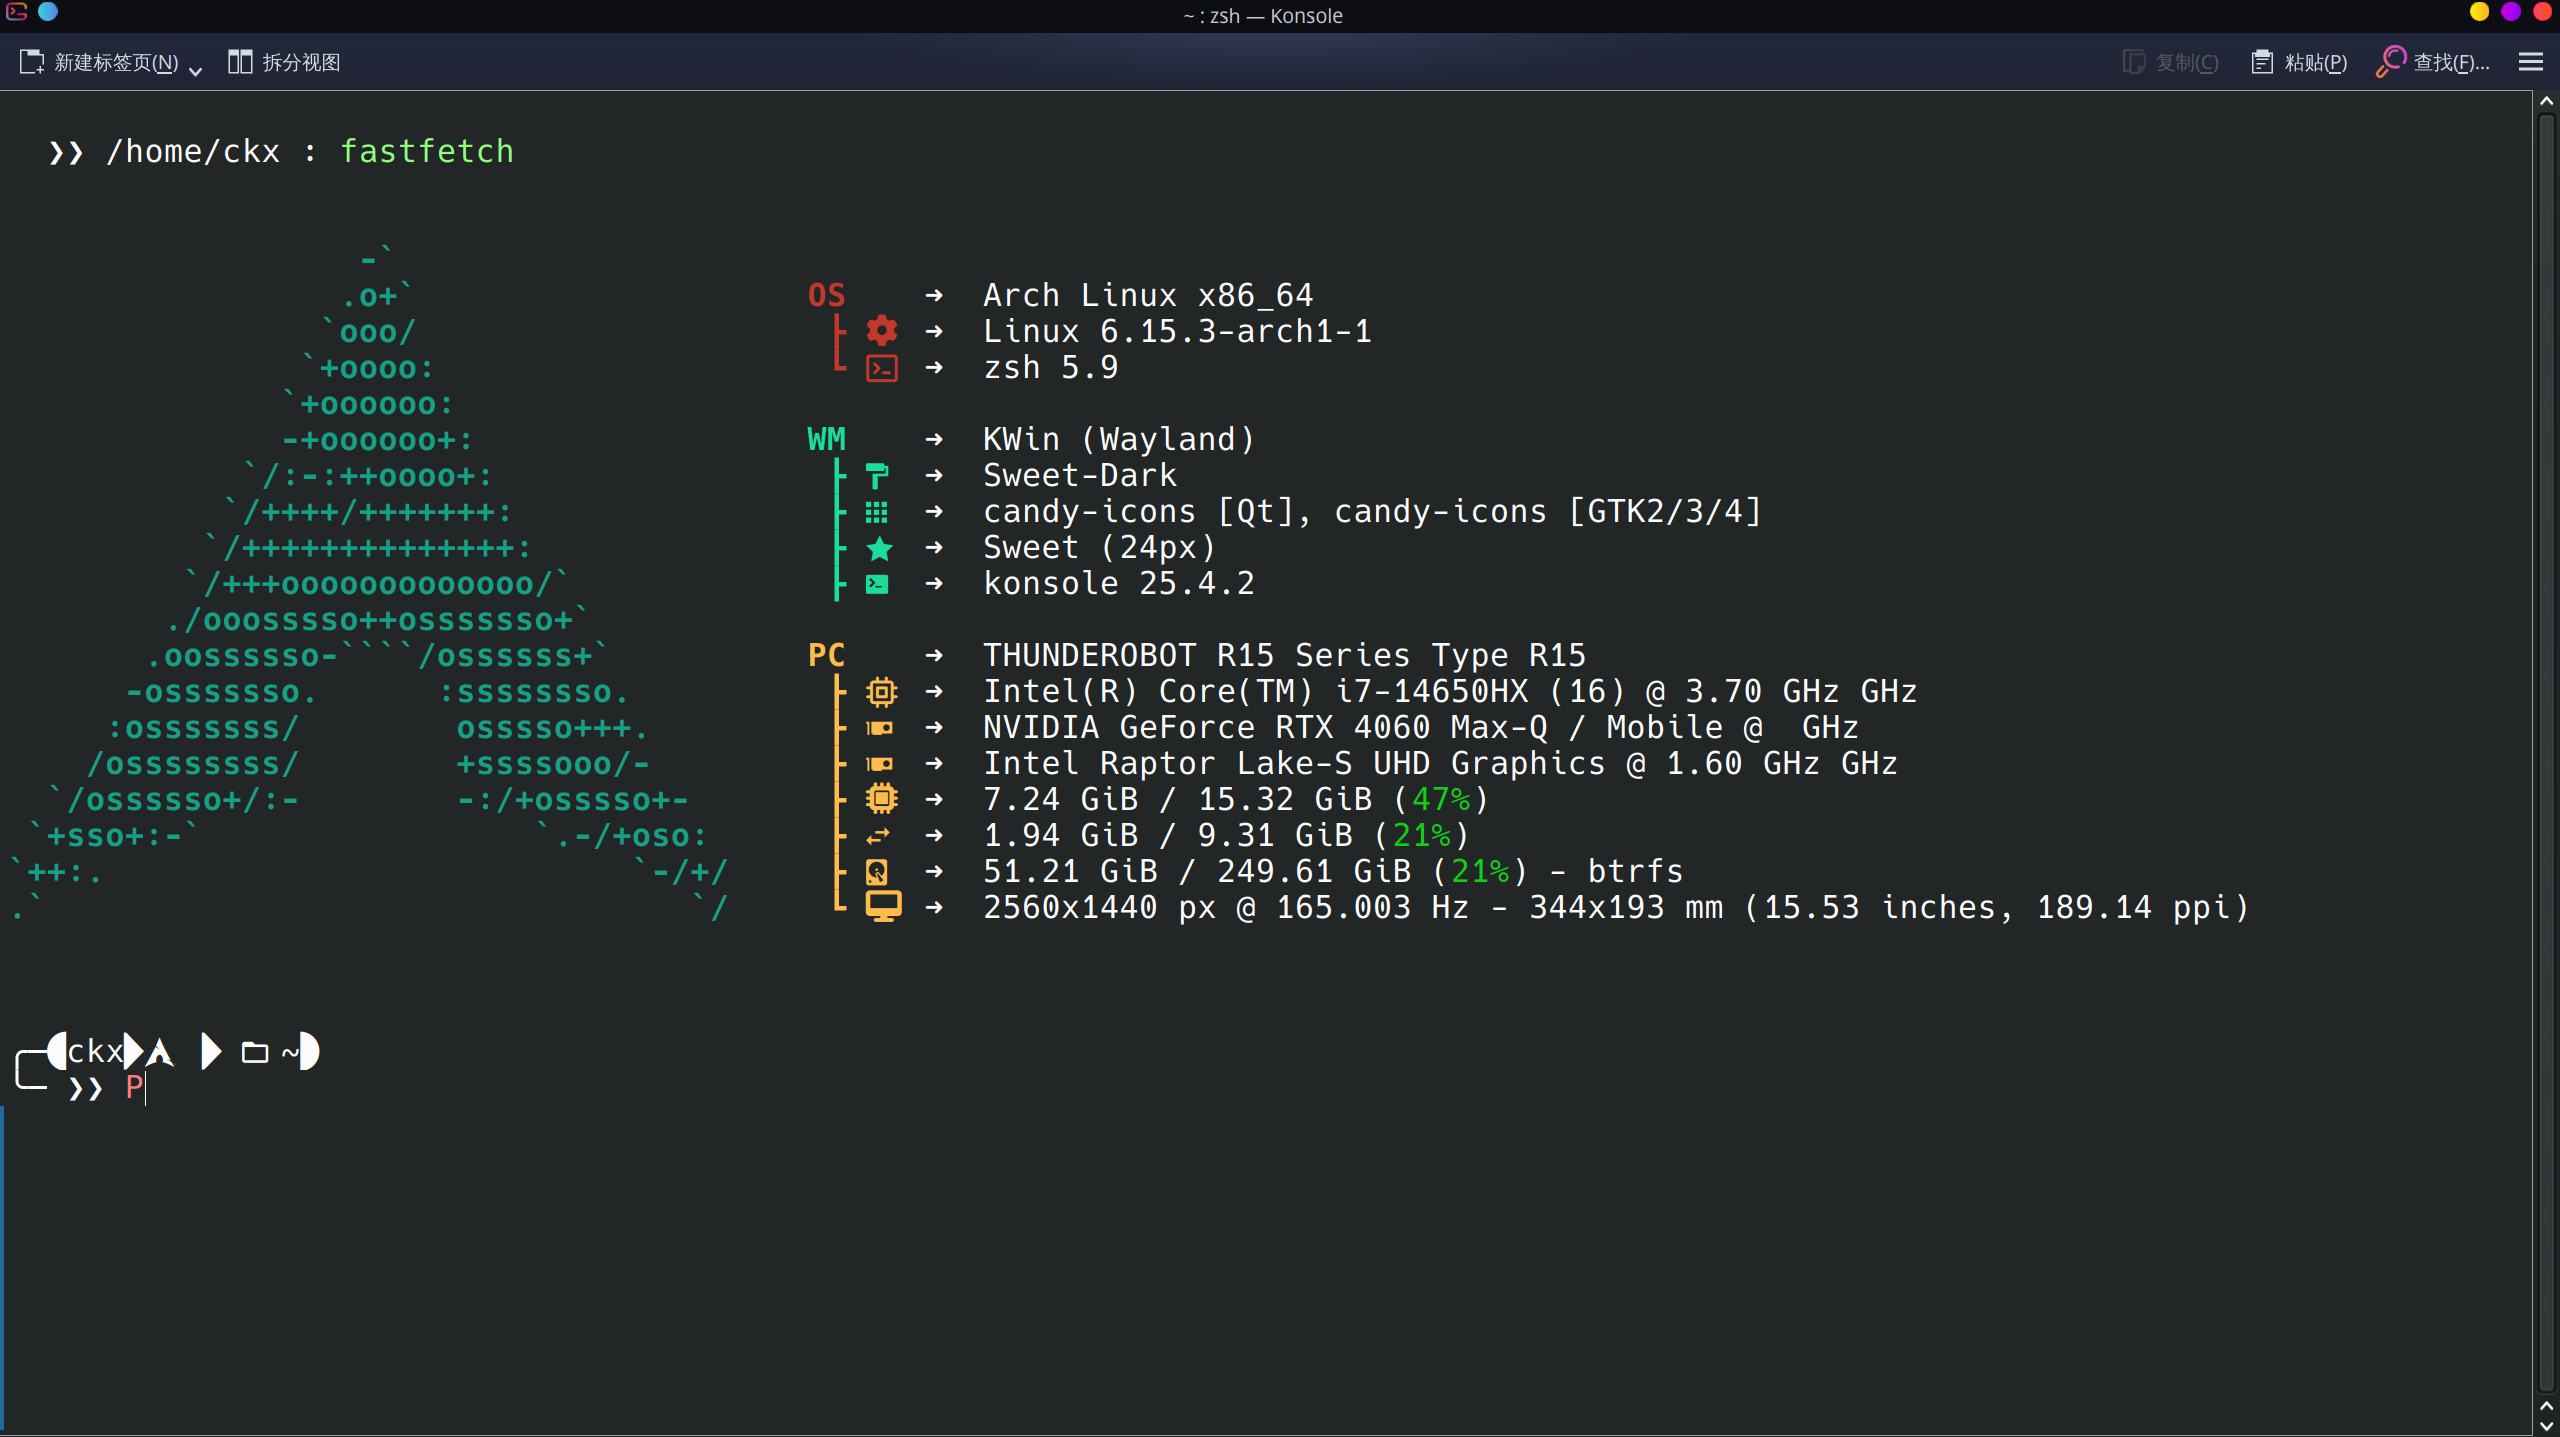2560x1437 pixels.
Task: Click the kernel gear icon under OS
Action: click(x=881, y=330)
